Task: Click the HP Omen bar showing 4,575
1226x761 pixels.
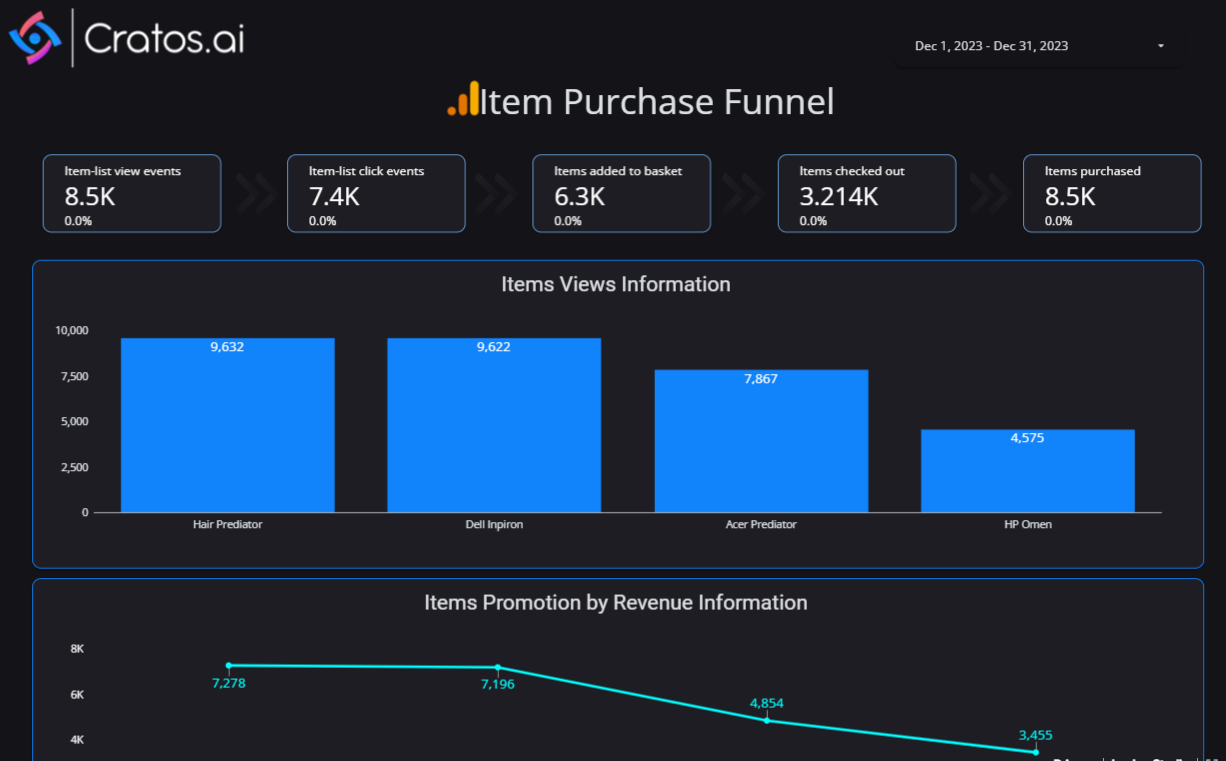Action: click(x=1028, y=471)
